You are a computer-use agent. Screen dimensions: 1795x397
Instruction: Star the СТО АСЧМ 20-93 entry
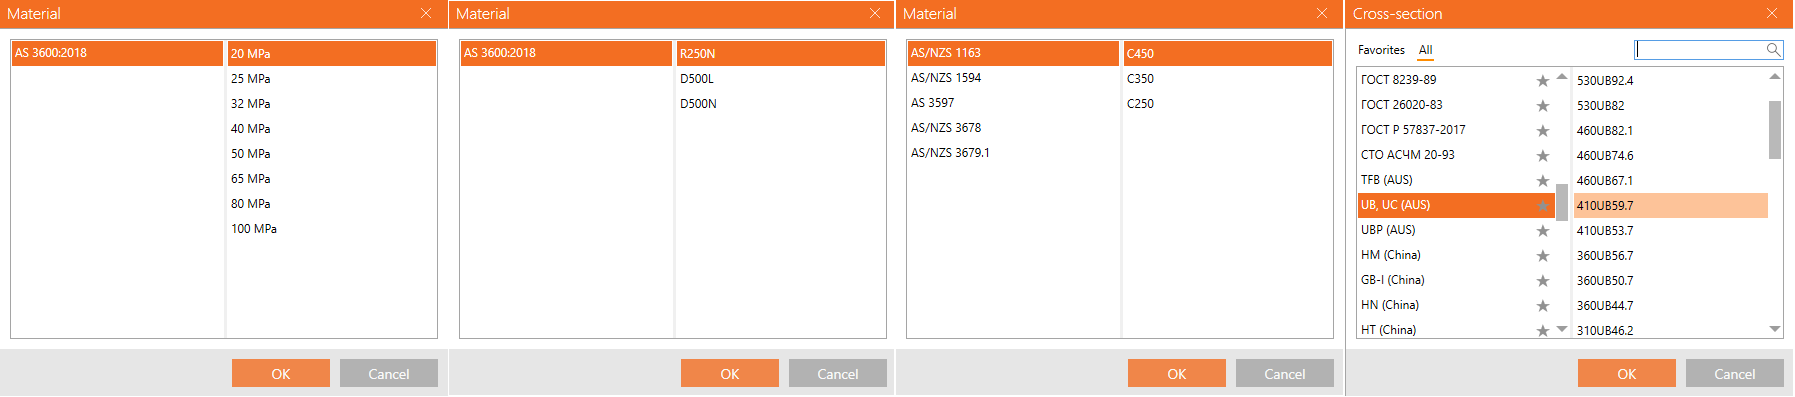pyautogui.click(x=1542, y=155)
